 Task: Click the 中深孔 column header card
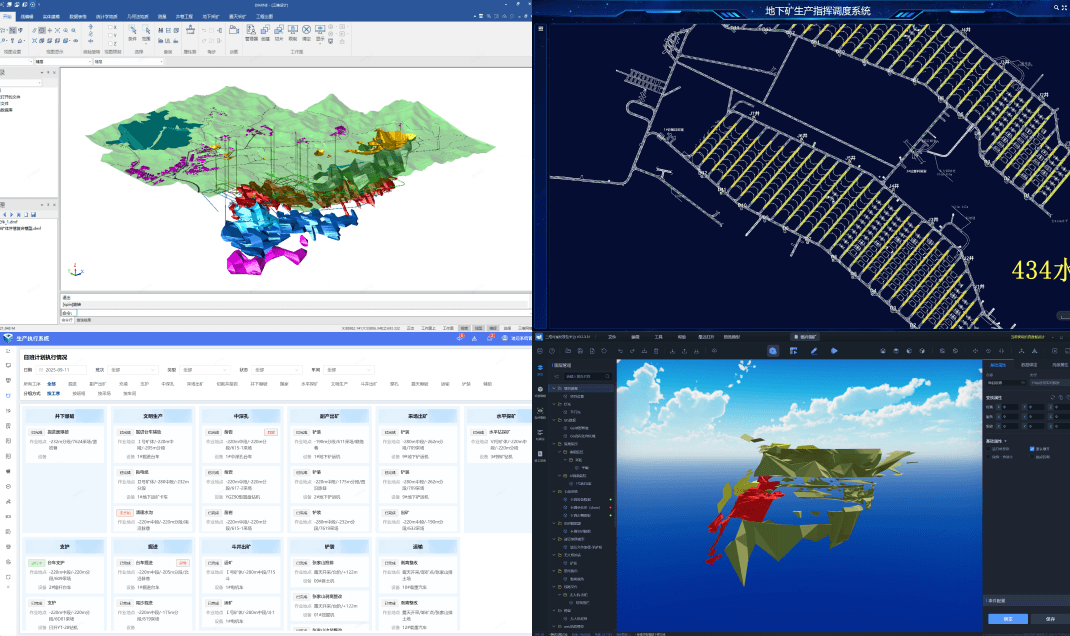pos(241,416)
